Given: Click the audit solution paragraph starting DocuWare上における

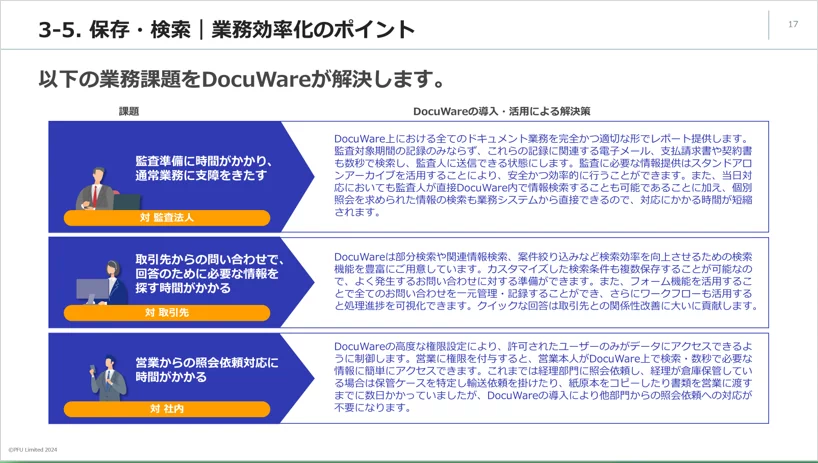Looking at the screenshot, I should [543, 175].
